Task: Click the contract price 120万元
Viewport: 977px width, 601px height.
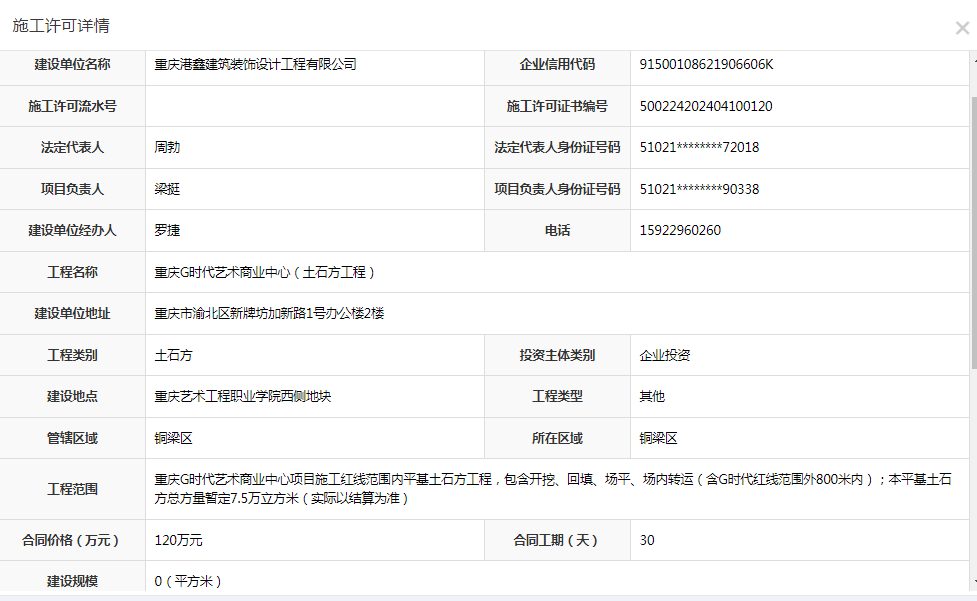Action: click(178, 540)
